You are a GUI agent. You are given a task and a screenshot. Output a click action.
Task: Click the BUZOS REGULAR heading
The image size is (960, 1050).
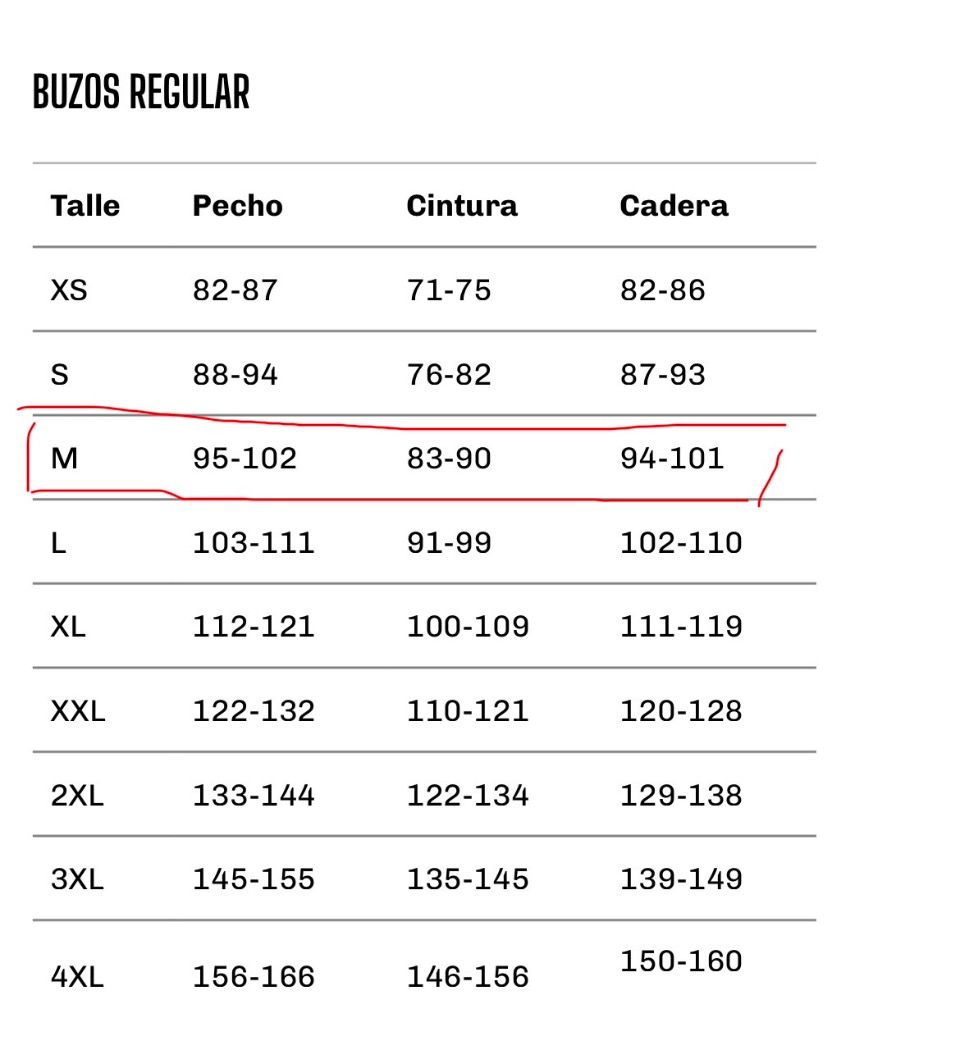(x=141, y=92)
